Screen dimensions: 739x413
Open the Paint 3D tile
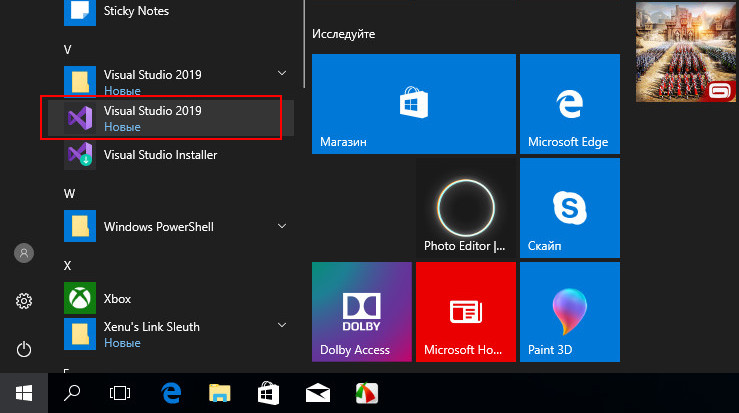click(570, 312)
